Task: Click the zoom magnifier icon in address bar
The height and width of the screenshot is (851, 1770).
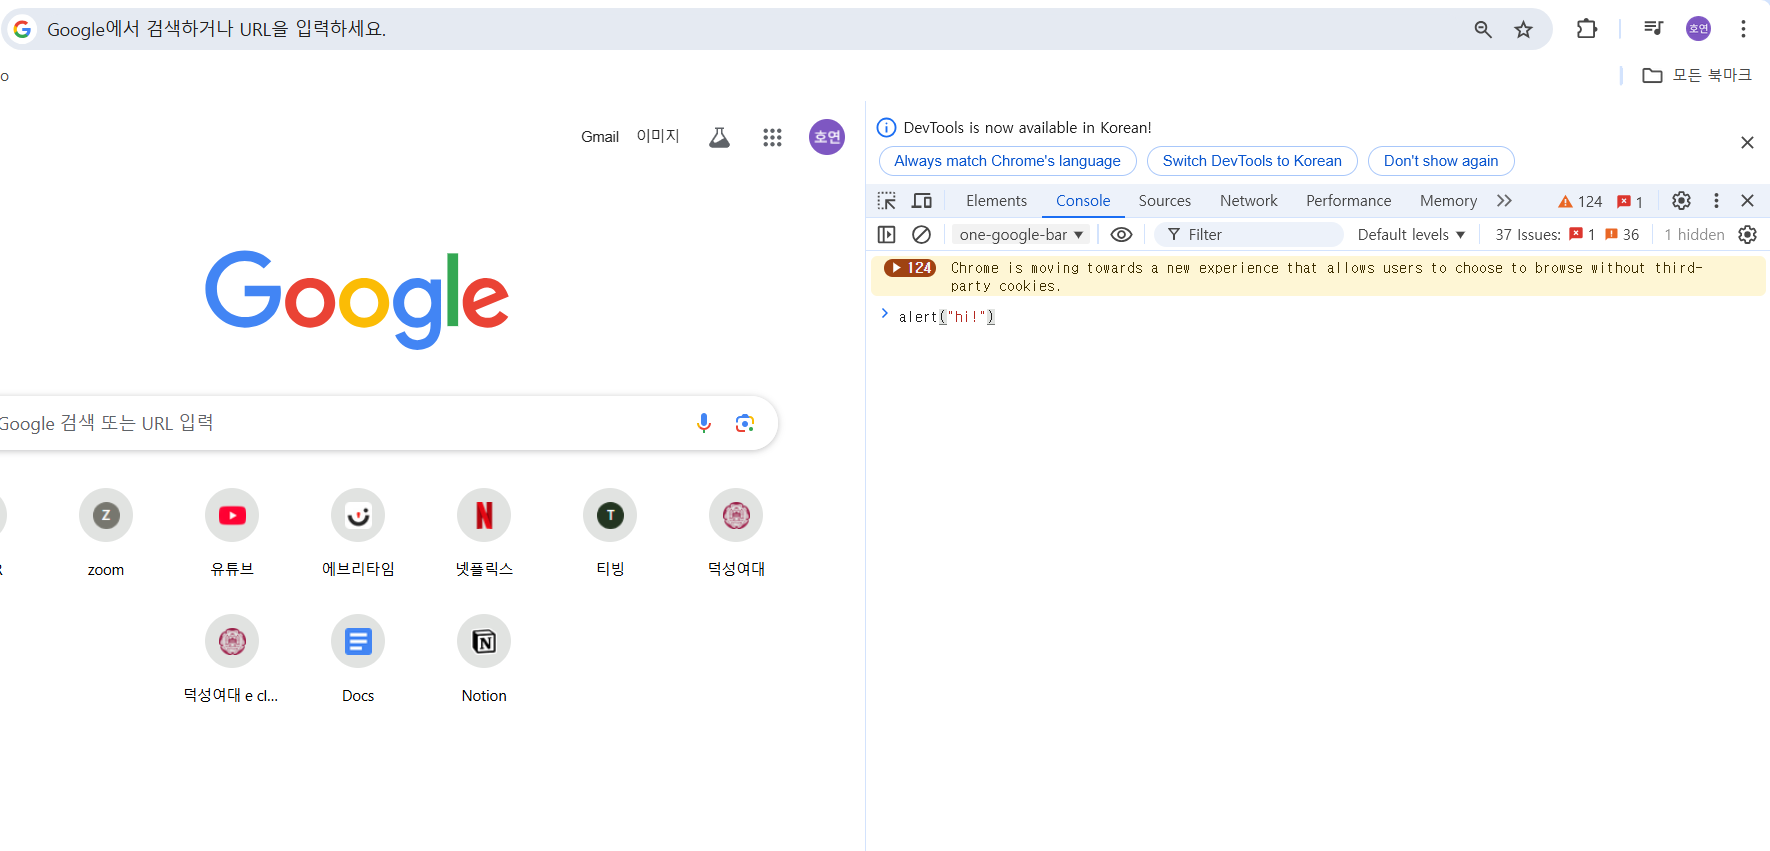Action: 1483,29
